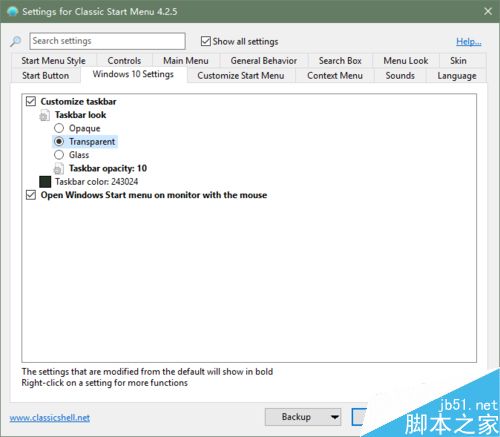Click the Classic Shell title bar icon
This screenshot has height=437, width=500.
coord(12,12)
